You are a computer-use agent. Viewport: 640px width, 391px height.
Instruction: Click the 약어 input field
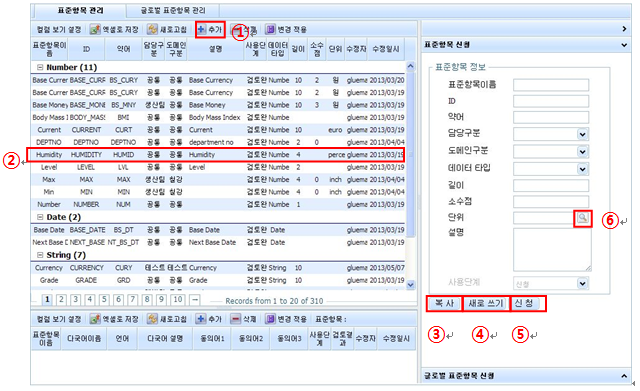[x=551, y=117]
